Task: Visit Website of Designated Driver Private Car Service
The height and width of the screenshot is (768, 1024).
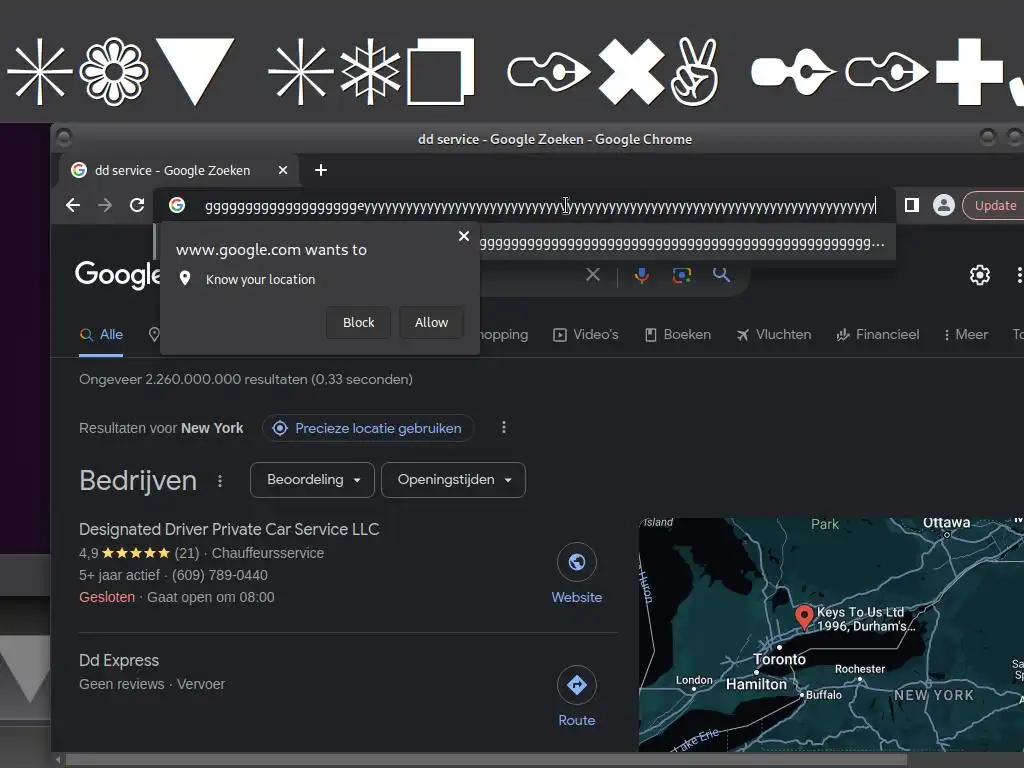Action: coord(577,574)
